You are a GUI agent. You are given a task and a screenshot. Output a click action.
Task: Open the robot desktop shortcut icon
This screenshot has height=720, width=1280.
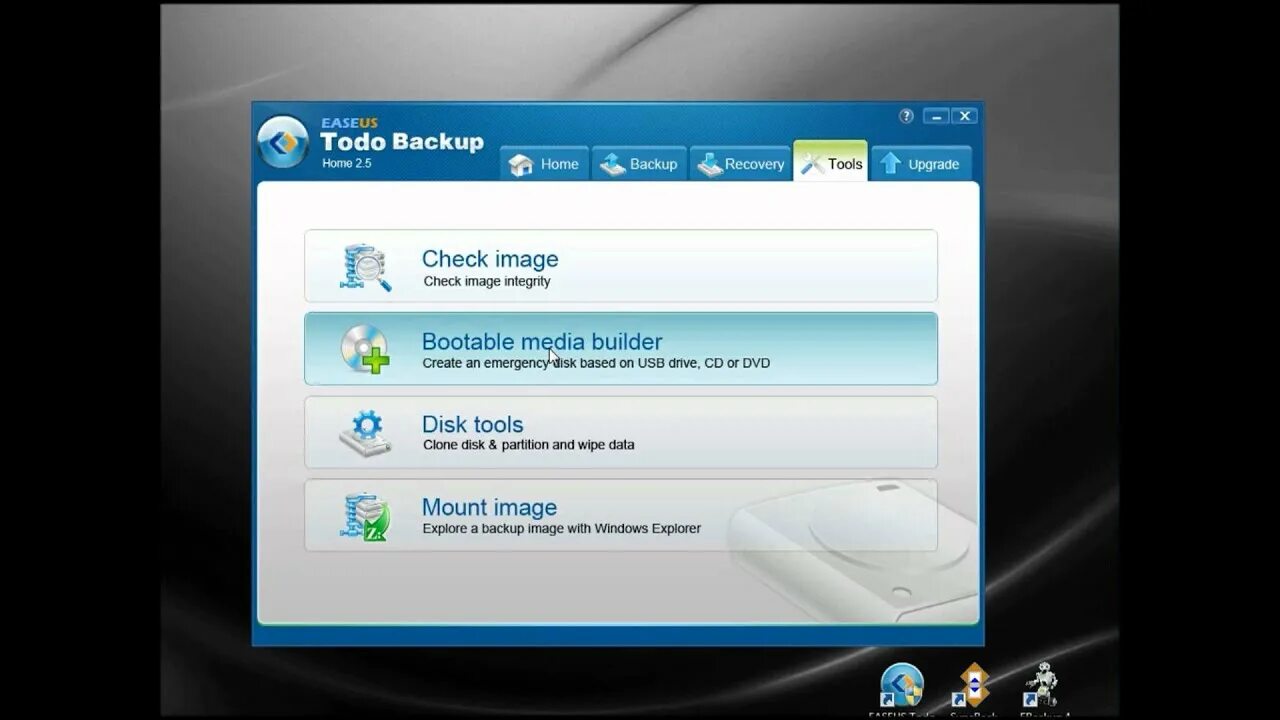click(x=1042, y=690)
